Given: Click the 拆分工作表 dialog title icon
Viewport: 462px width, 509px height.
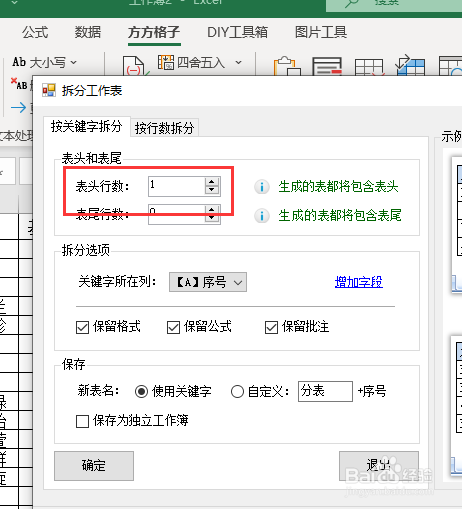Looking at the screenshot, I should [x=49, y=90].
